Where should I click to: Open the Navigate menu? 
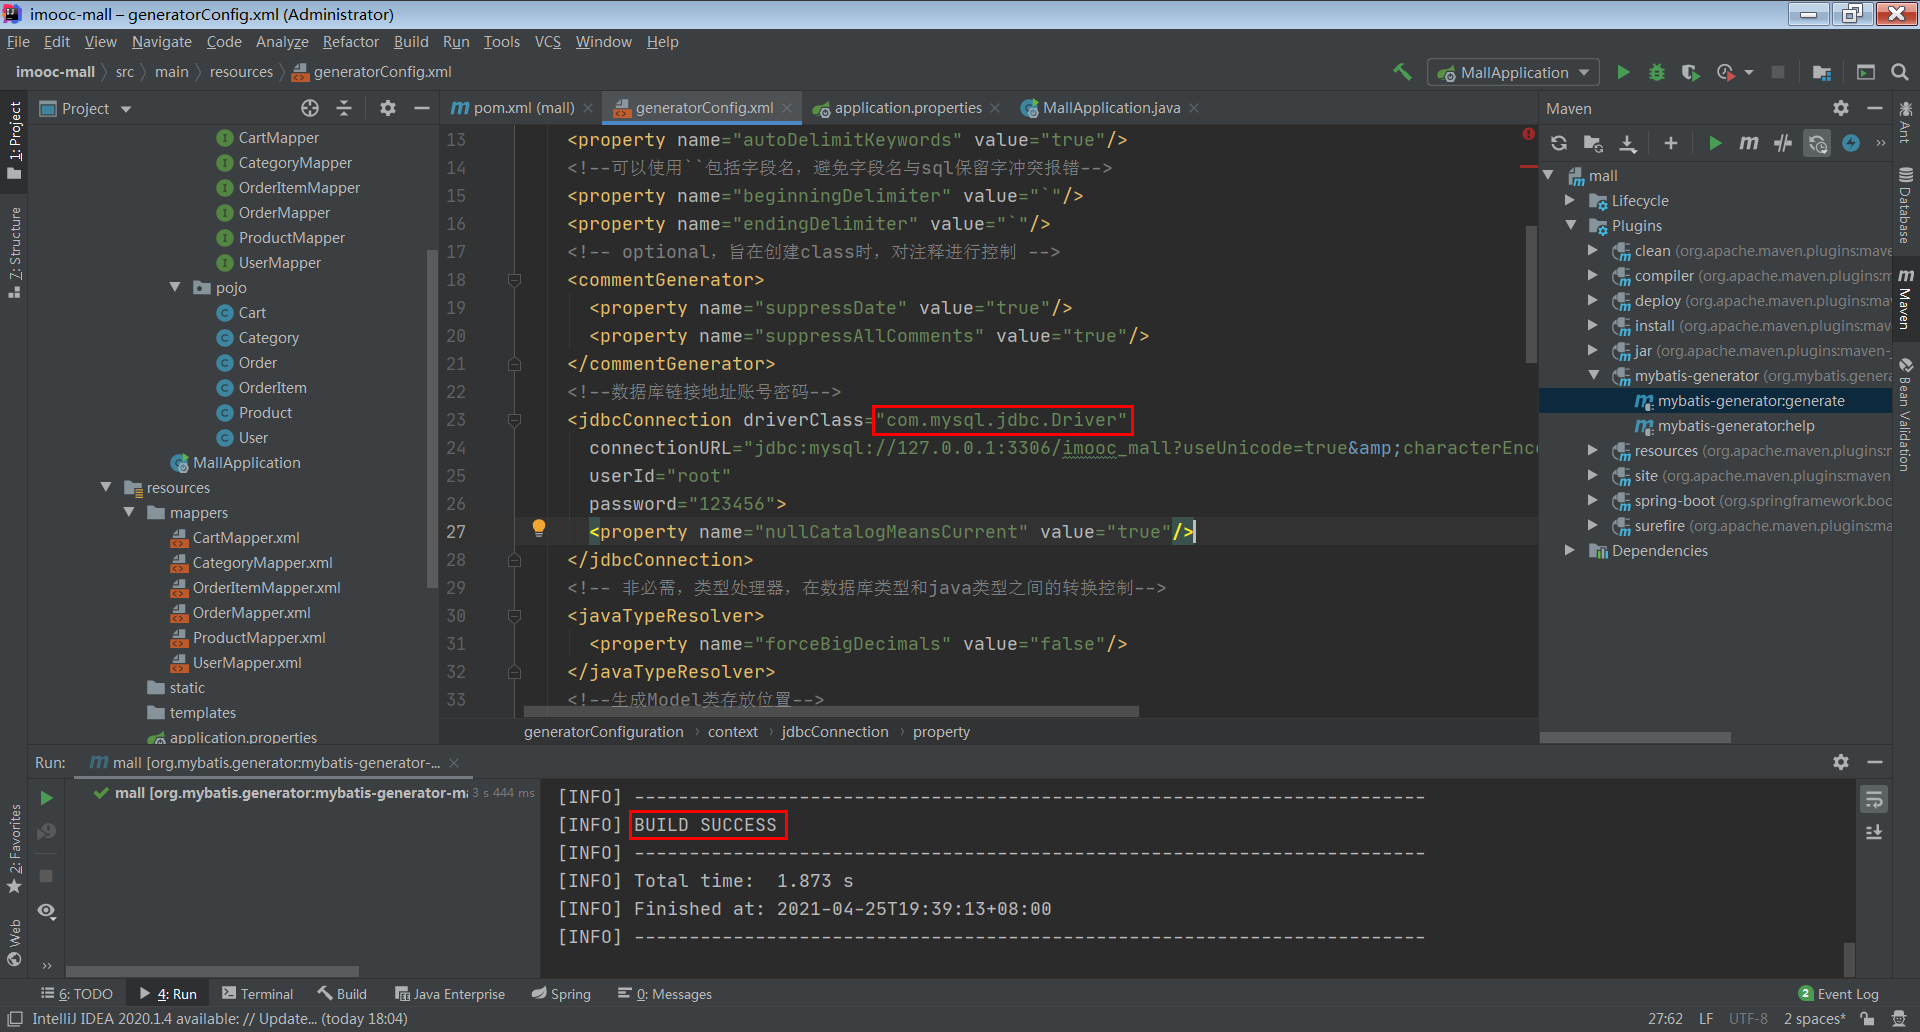pyautogui.click(x=161, y=41)
